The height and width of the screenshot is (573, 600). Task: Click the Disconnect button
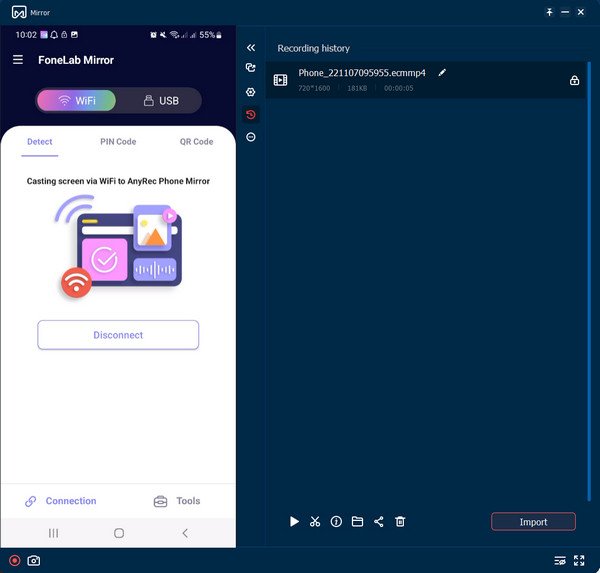pyautogui.click(x=118, y=335)
